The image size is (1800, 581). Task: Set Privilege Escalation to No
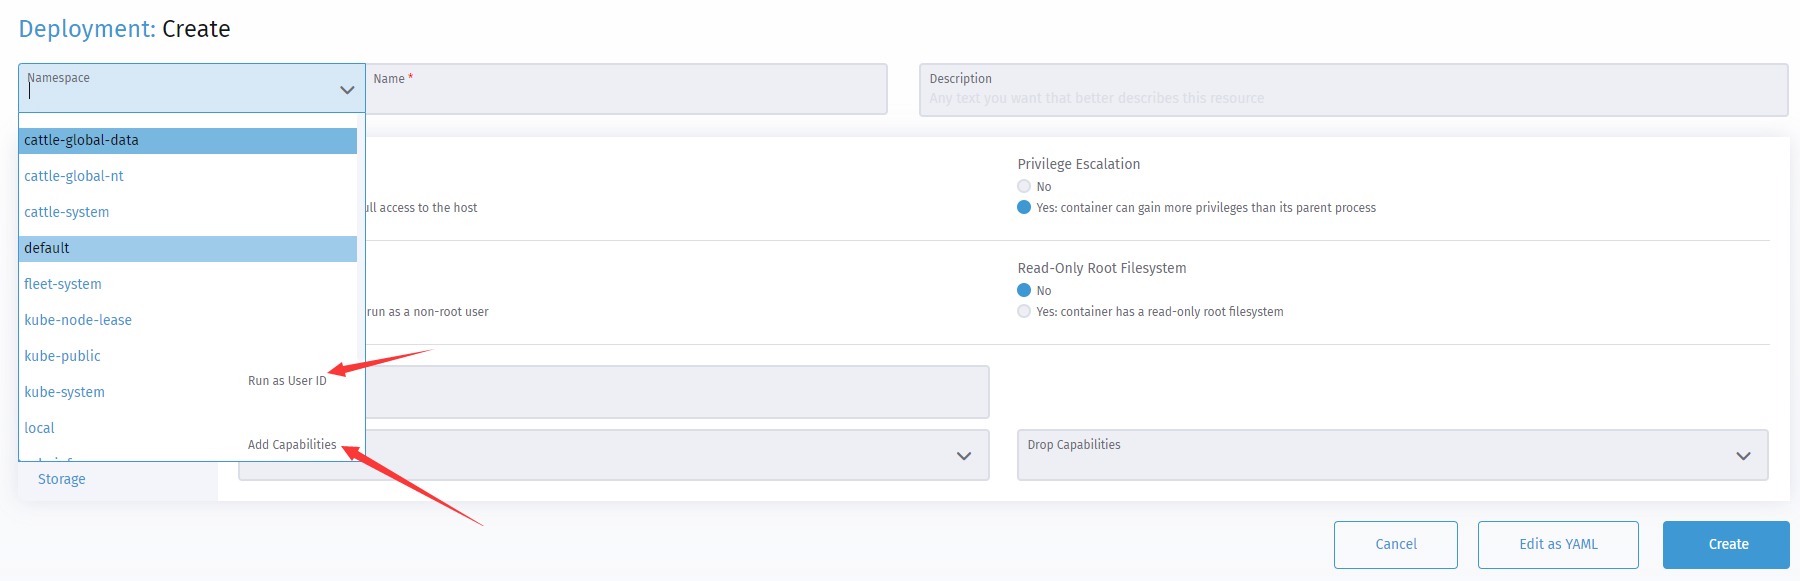click(1024, 186)
